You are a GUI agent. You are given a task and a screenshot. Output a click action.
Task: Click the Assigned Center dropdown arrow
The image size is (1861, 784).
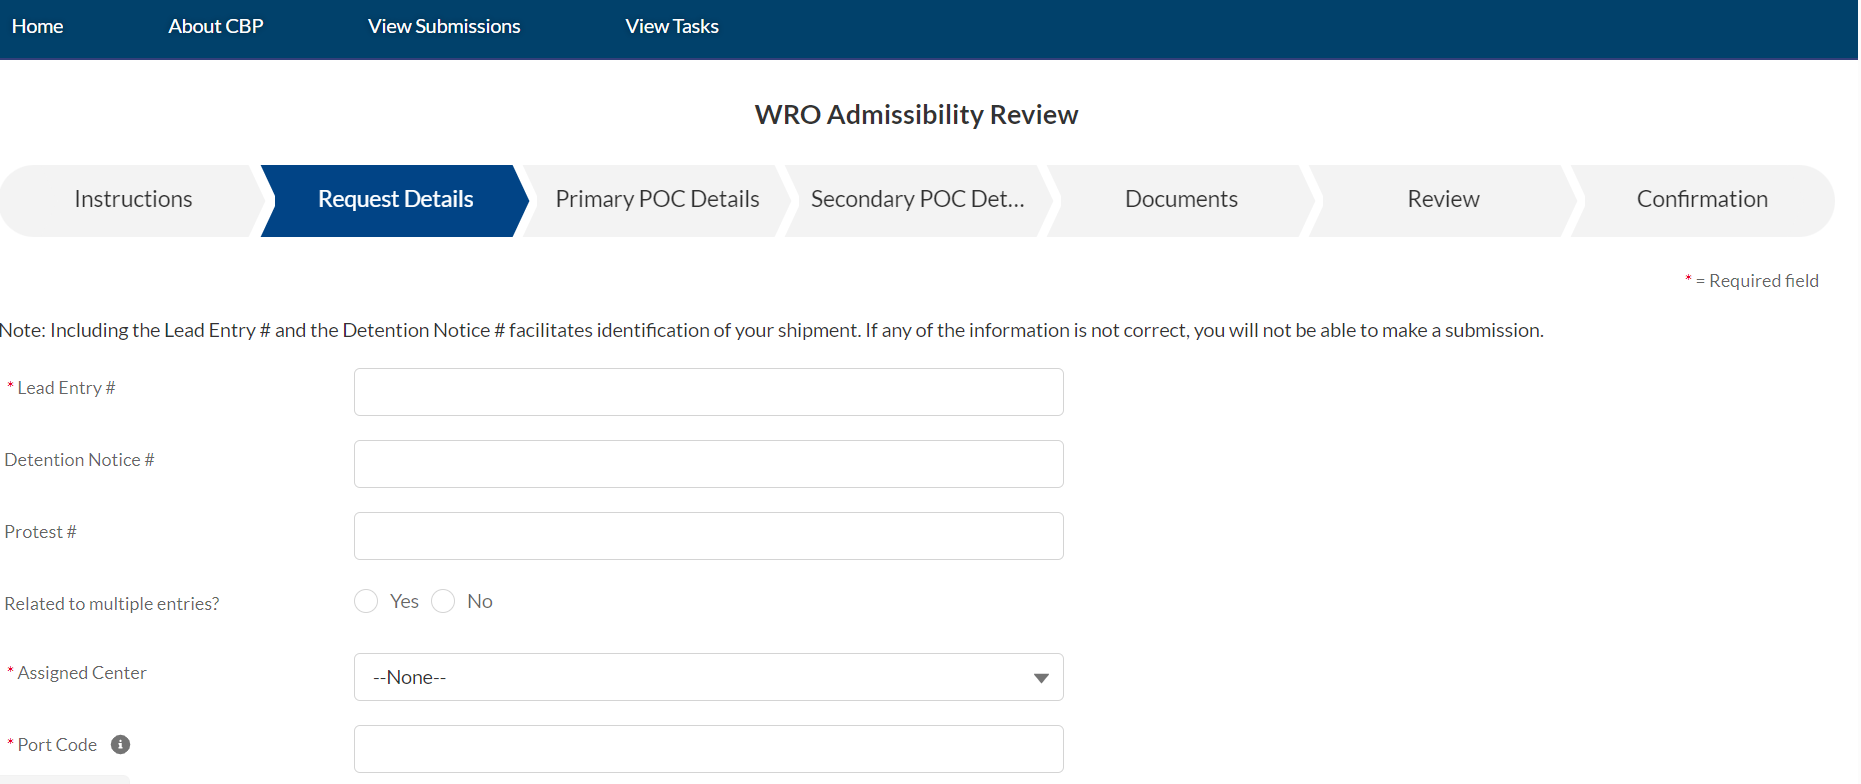click(x=1041, y=678)
